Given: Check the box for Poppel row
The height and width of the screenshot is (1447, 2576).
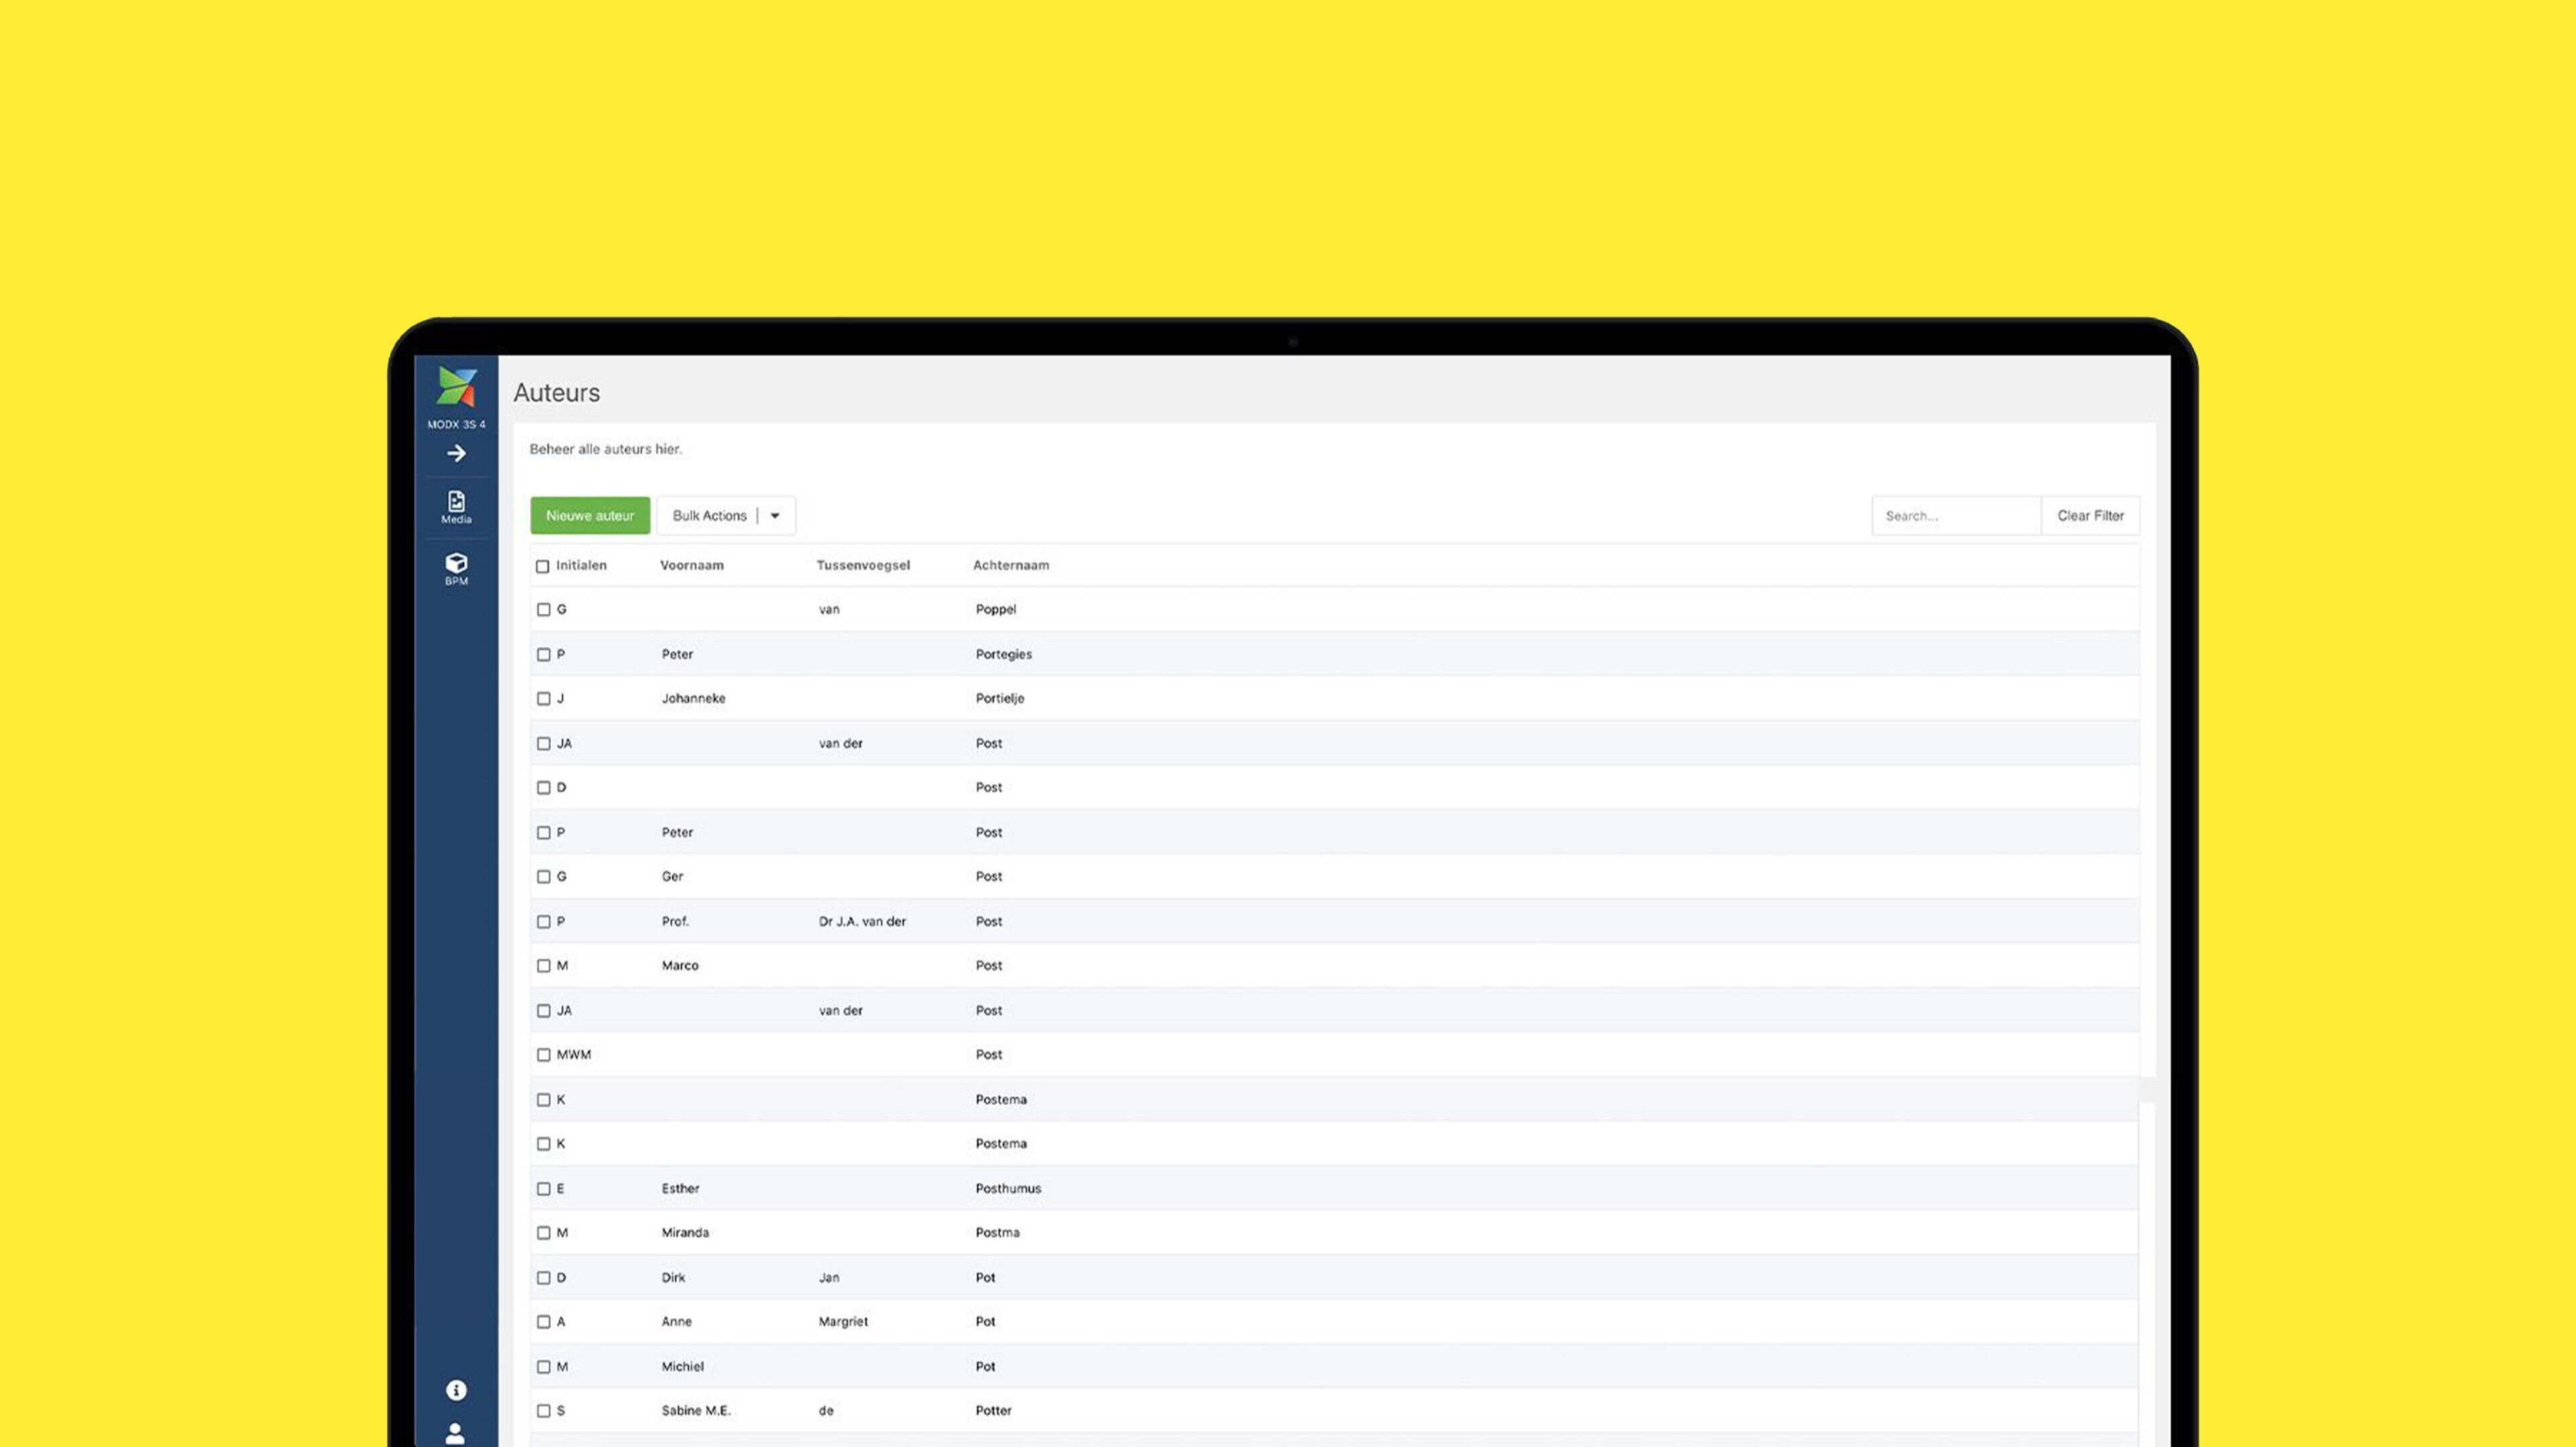Looking at the screenshot, I should (544, 609).
